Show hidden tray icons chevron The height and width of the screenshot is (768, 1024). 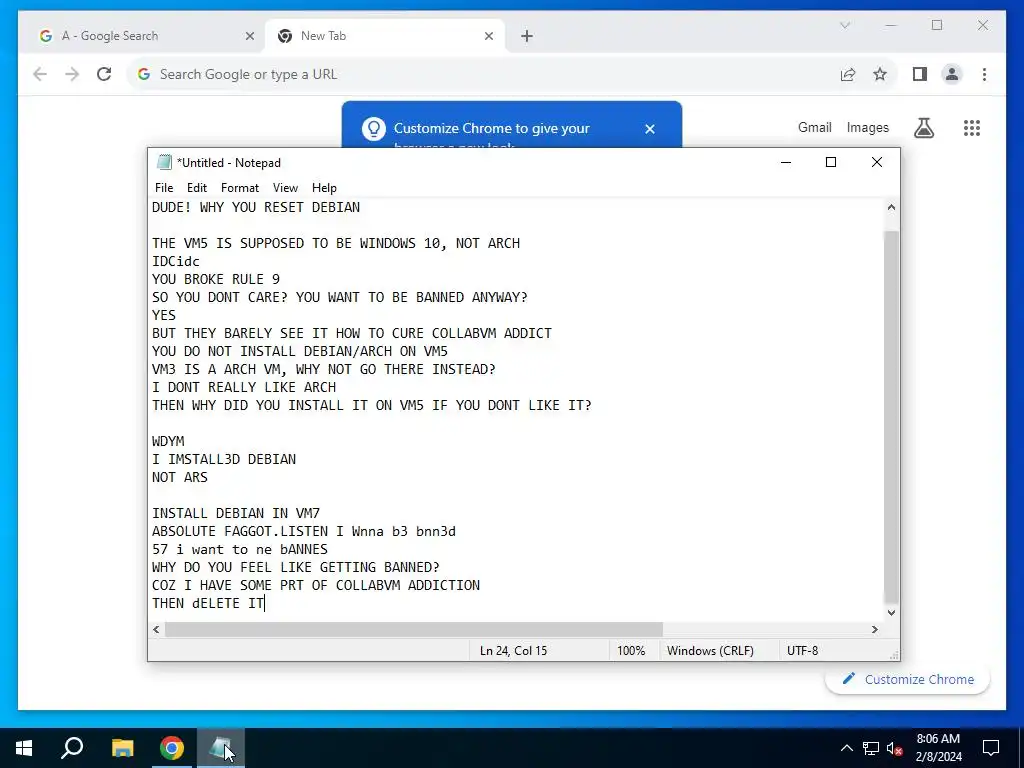[846, 748]
